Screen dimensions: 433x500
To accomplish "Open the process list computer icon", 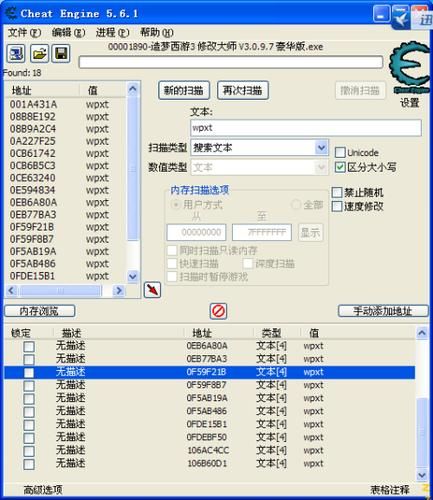I will pos(16,53).
